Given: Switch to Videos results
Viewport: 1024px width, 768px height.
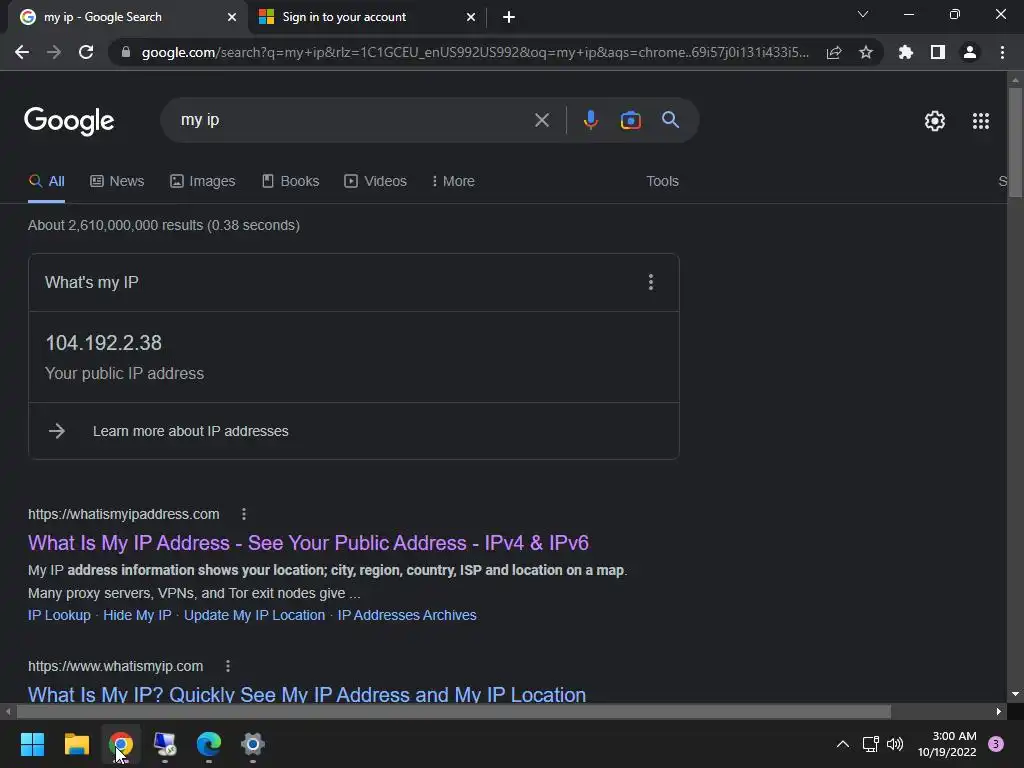Looking at the screenshot, I should [376, 181].
